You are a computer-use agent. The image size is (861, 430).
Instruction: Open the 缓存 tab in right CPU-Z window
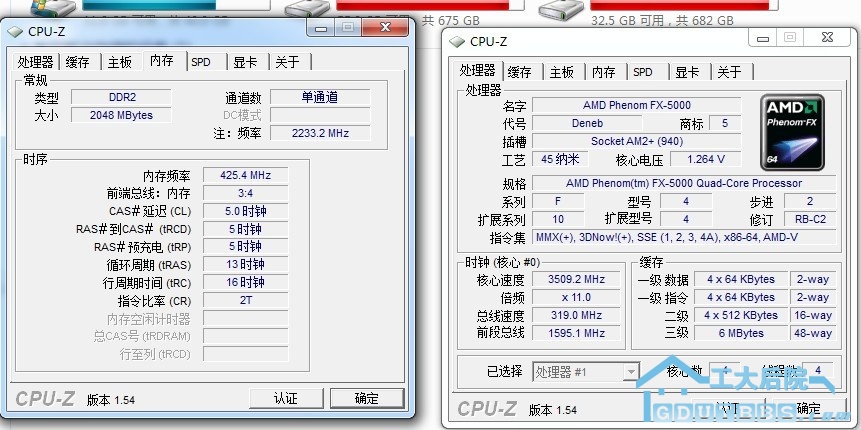(x=519, y=72)
